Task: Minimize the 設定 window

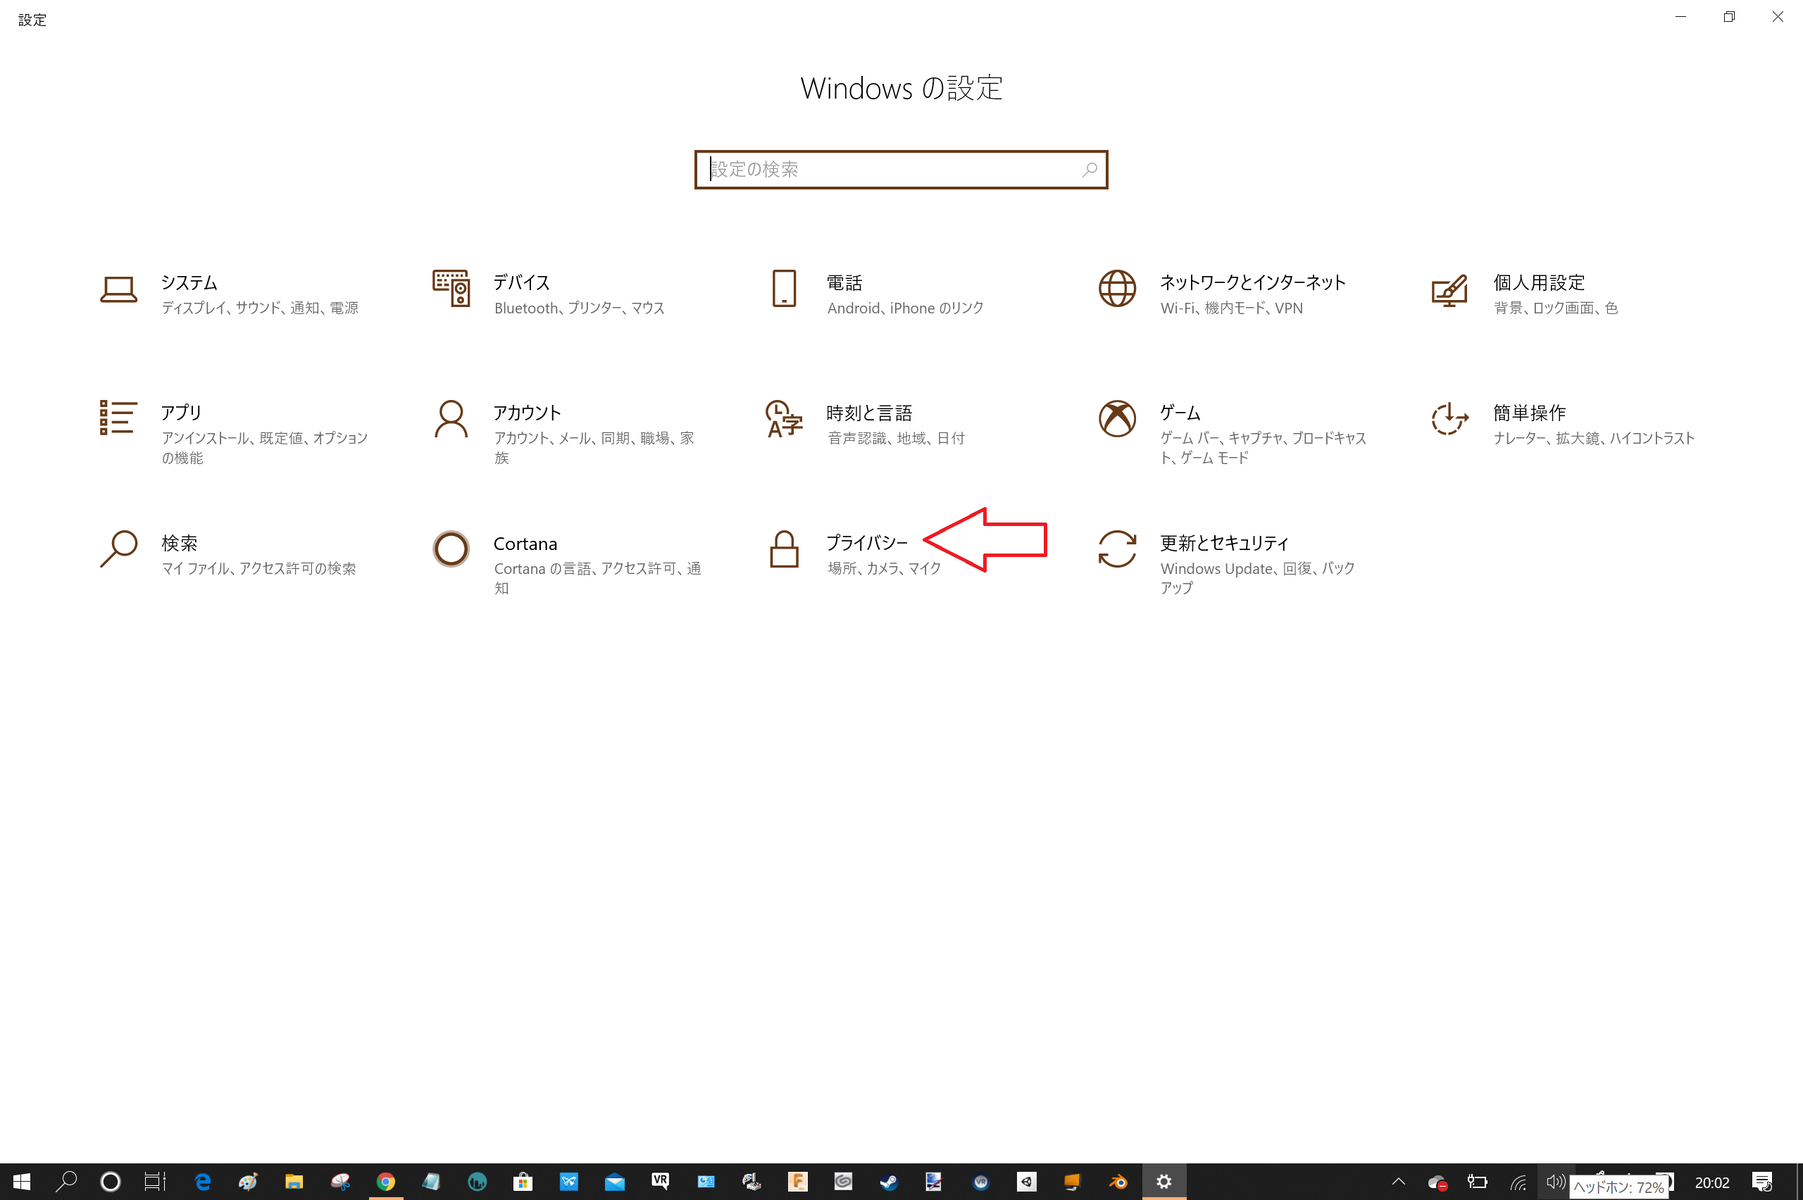Action: pos(1681,17)
